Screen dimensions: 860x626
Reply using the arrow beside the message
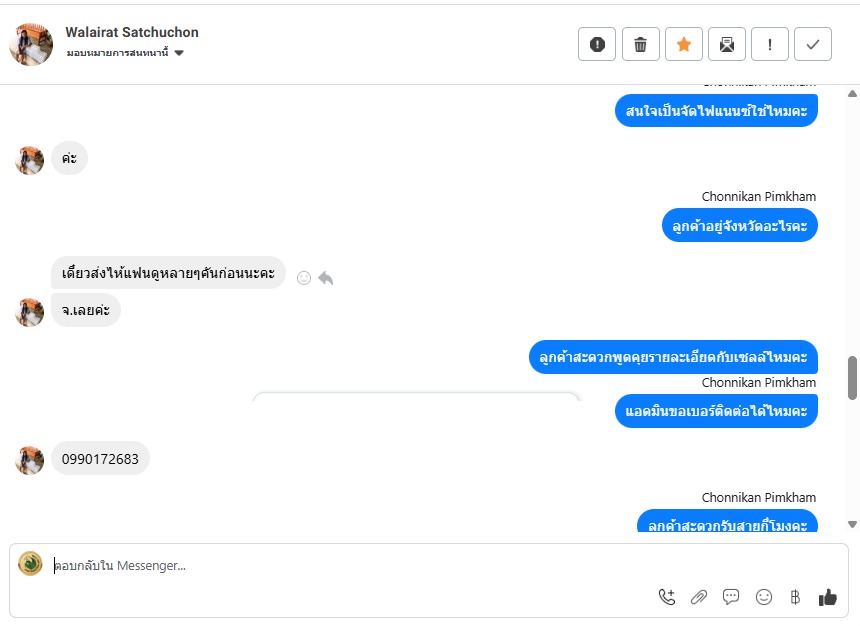[326, 278]
